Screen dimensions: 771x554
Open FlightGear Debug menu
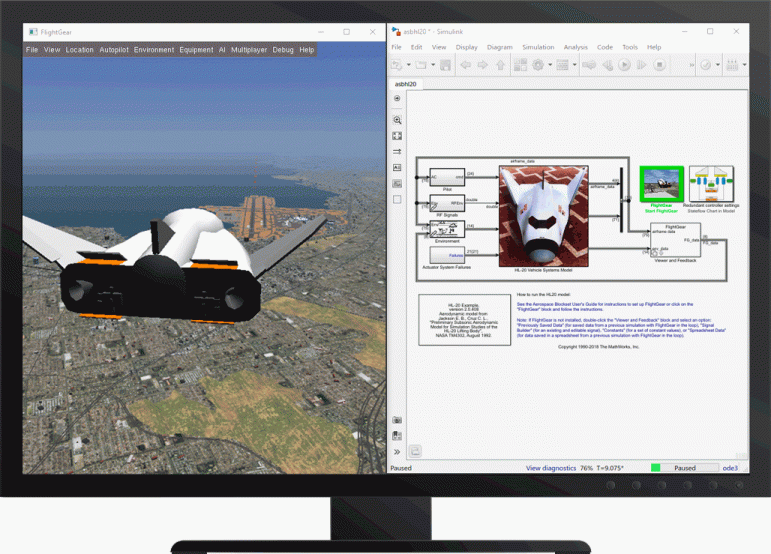[283, 50]
